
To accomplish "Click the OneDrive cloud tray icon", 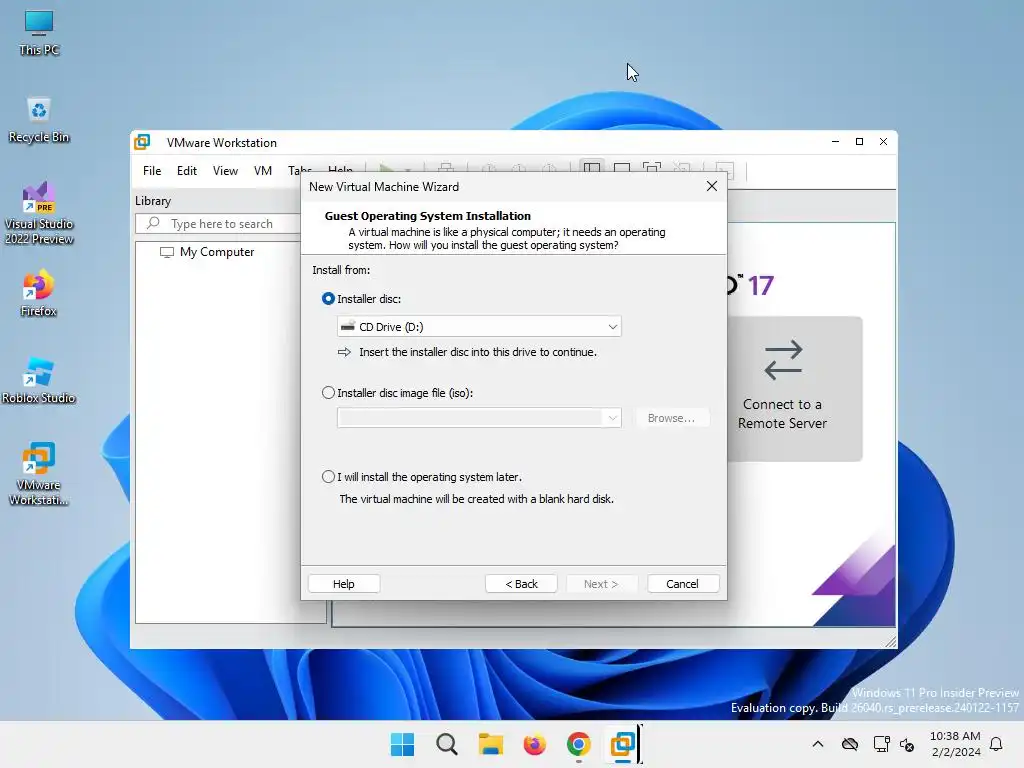I will 850,744.
